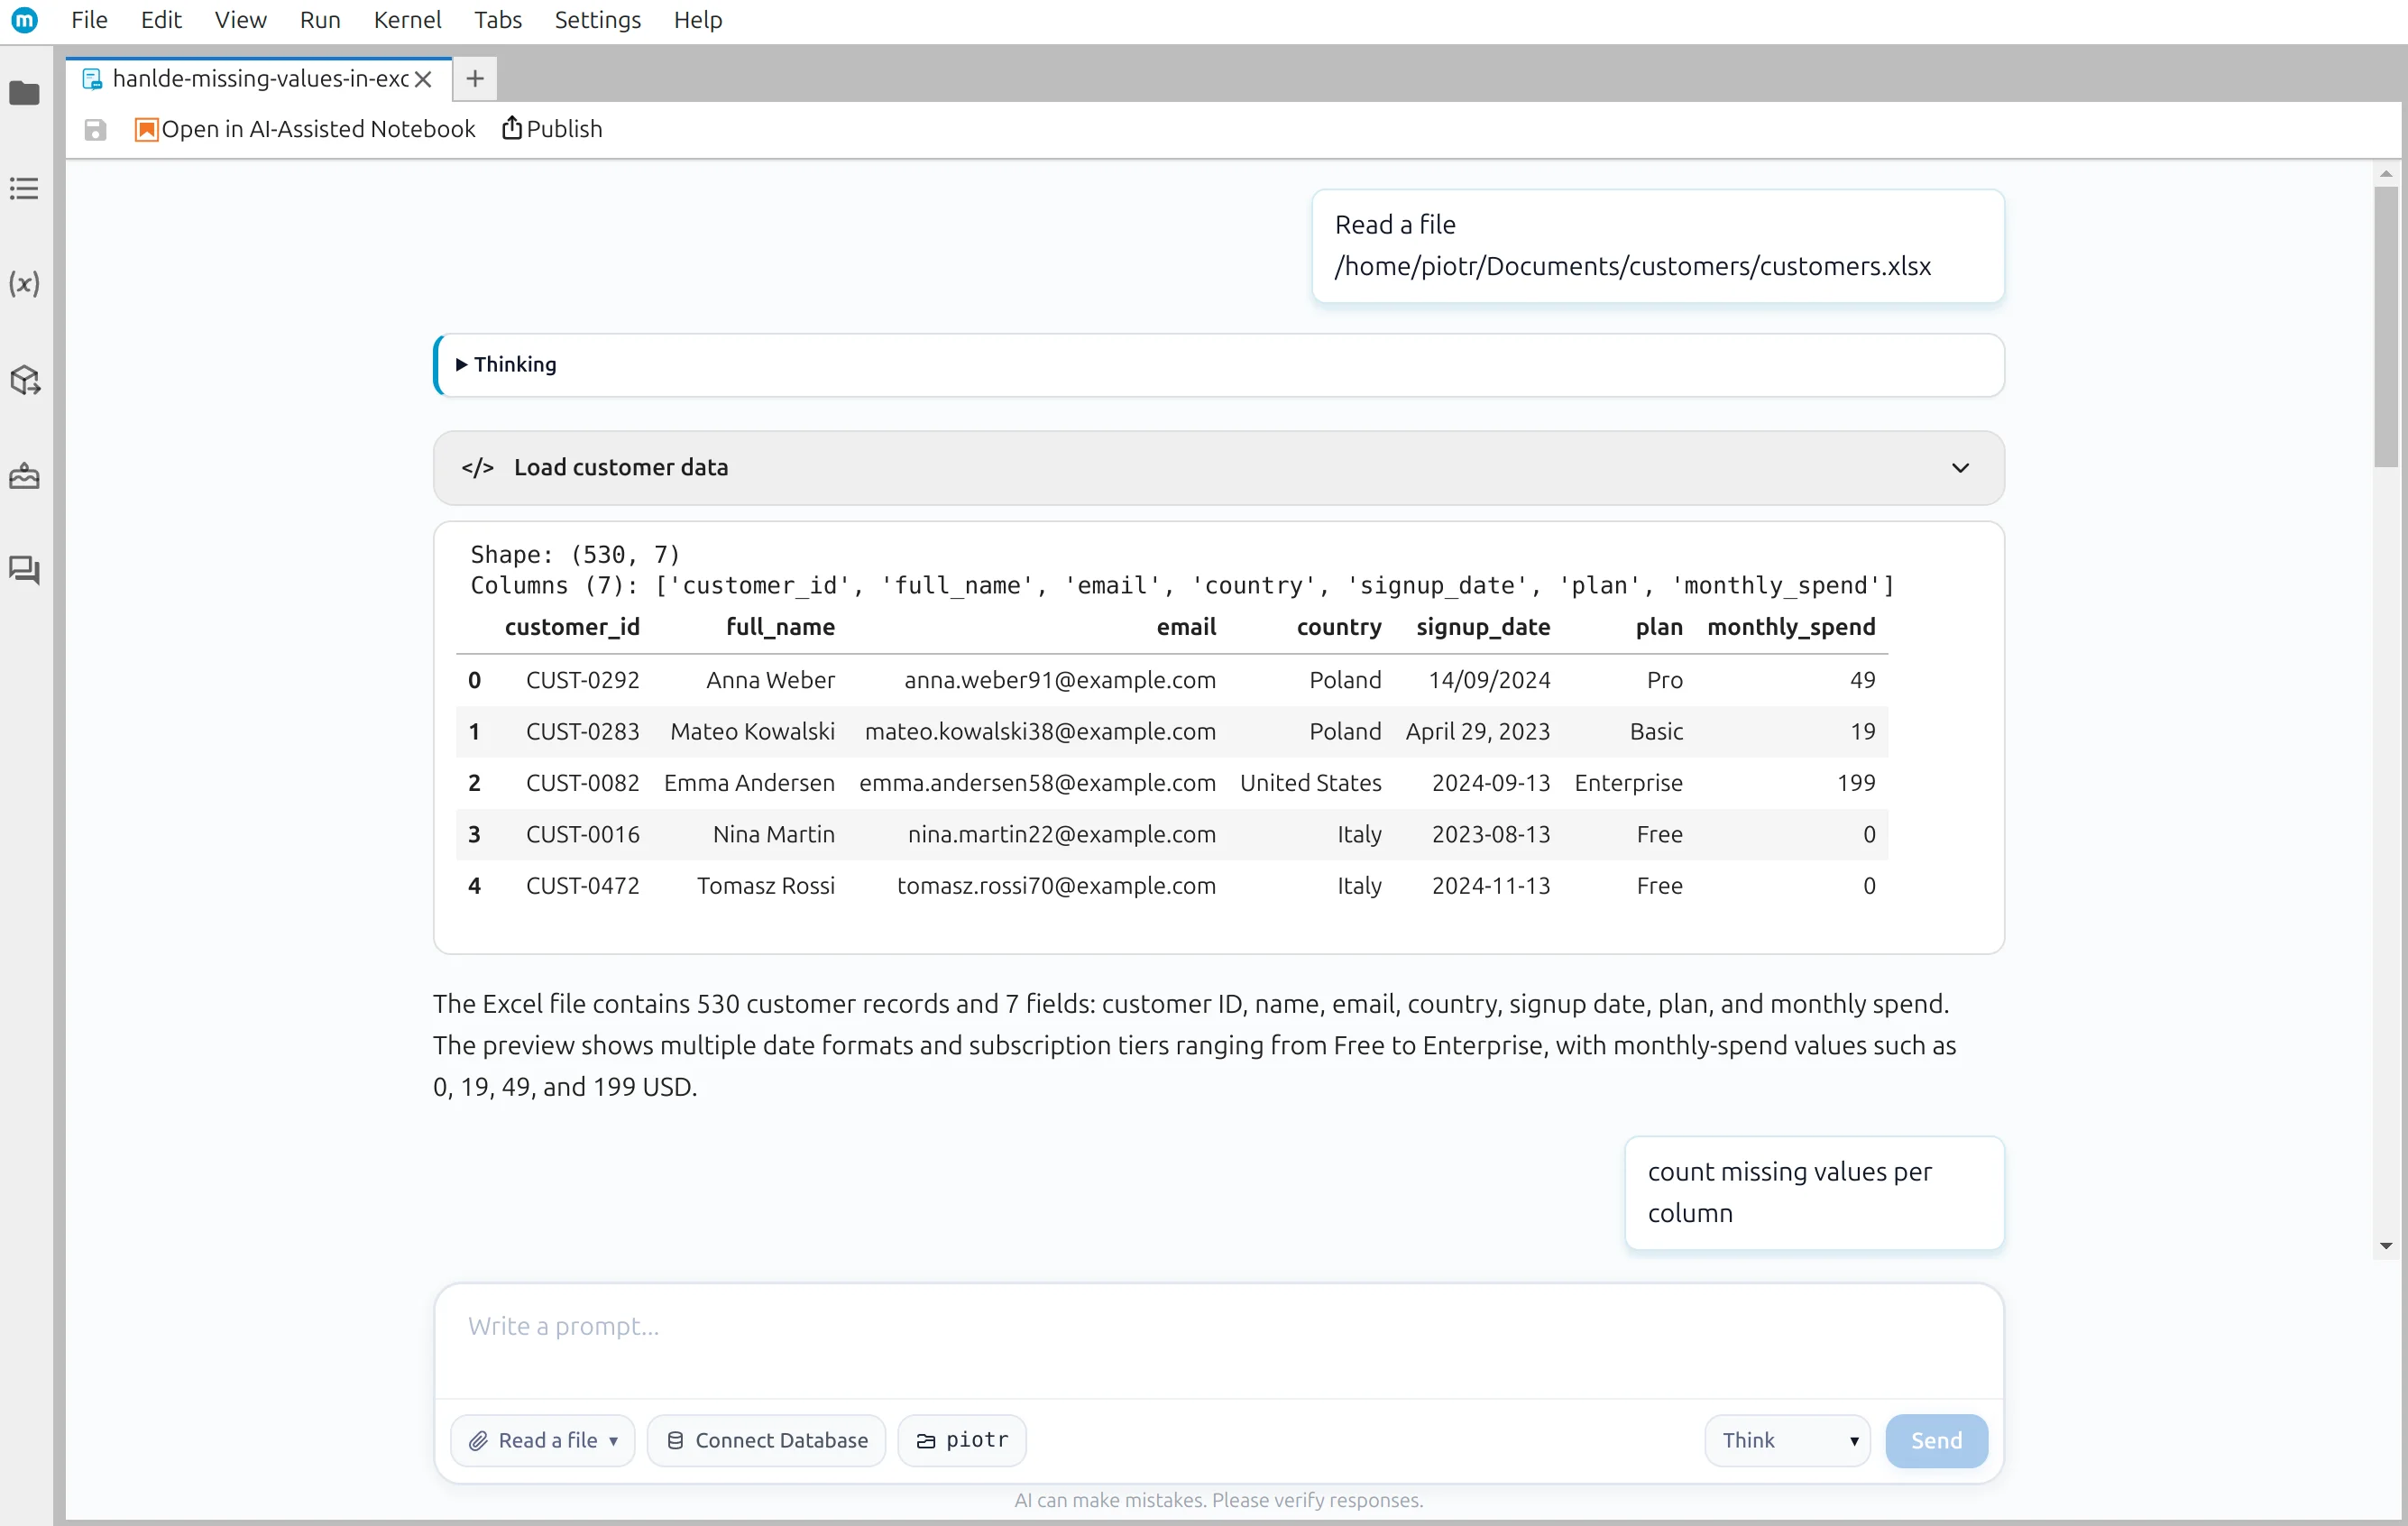The width and height of the screenshot is (2408, 1526).
Task: Click the customers.xlsx path message bubble
Action: [1658, 246]
